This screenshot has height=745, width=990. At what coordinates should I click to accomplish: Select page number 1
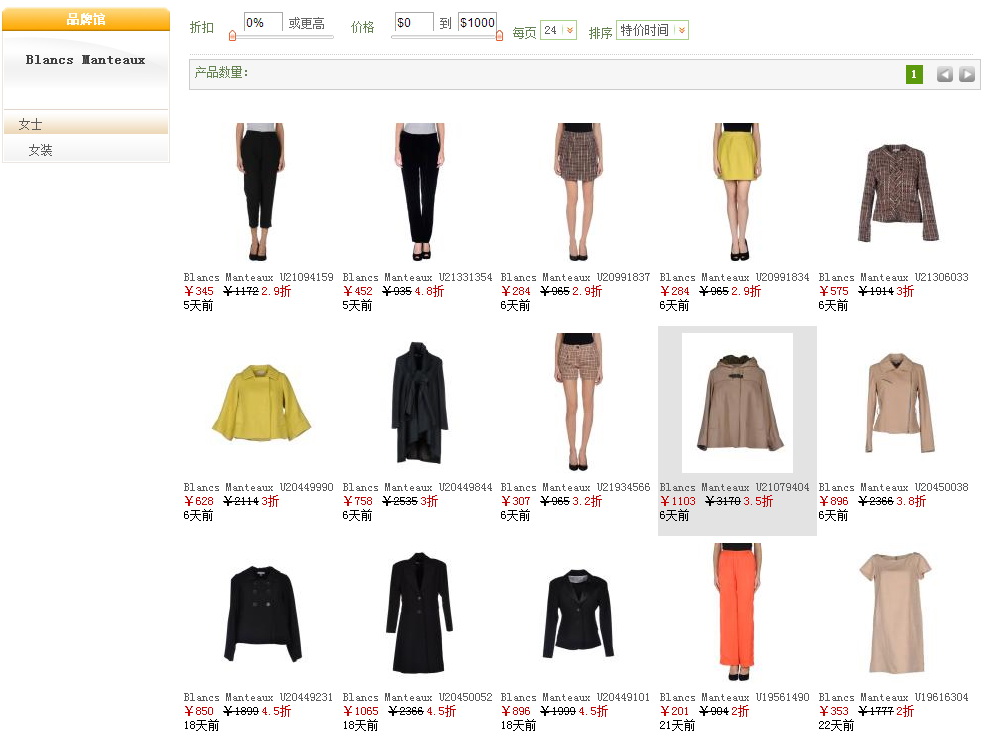914,74
